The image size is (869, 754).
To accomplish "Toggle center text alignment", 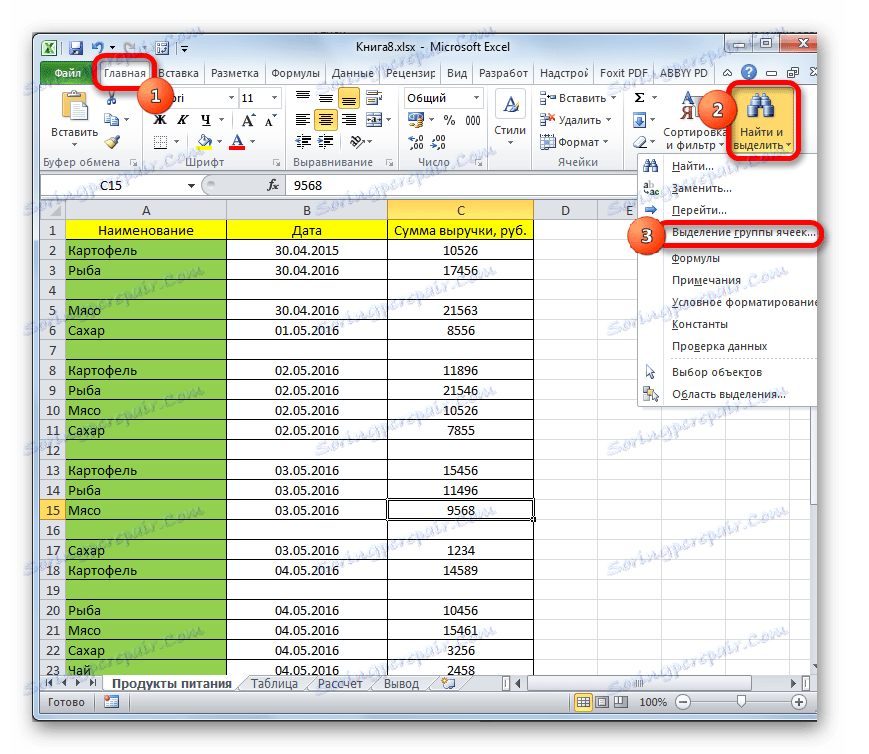I will (x=326, y=120).
